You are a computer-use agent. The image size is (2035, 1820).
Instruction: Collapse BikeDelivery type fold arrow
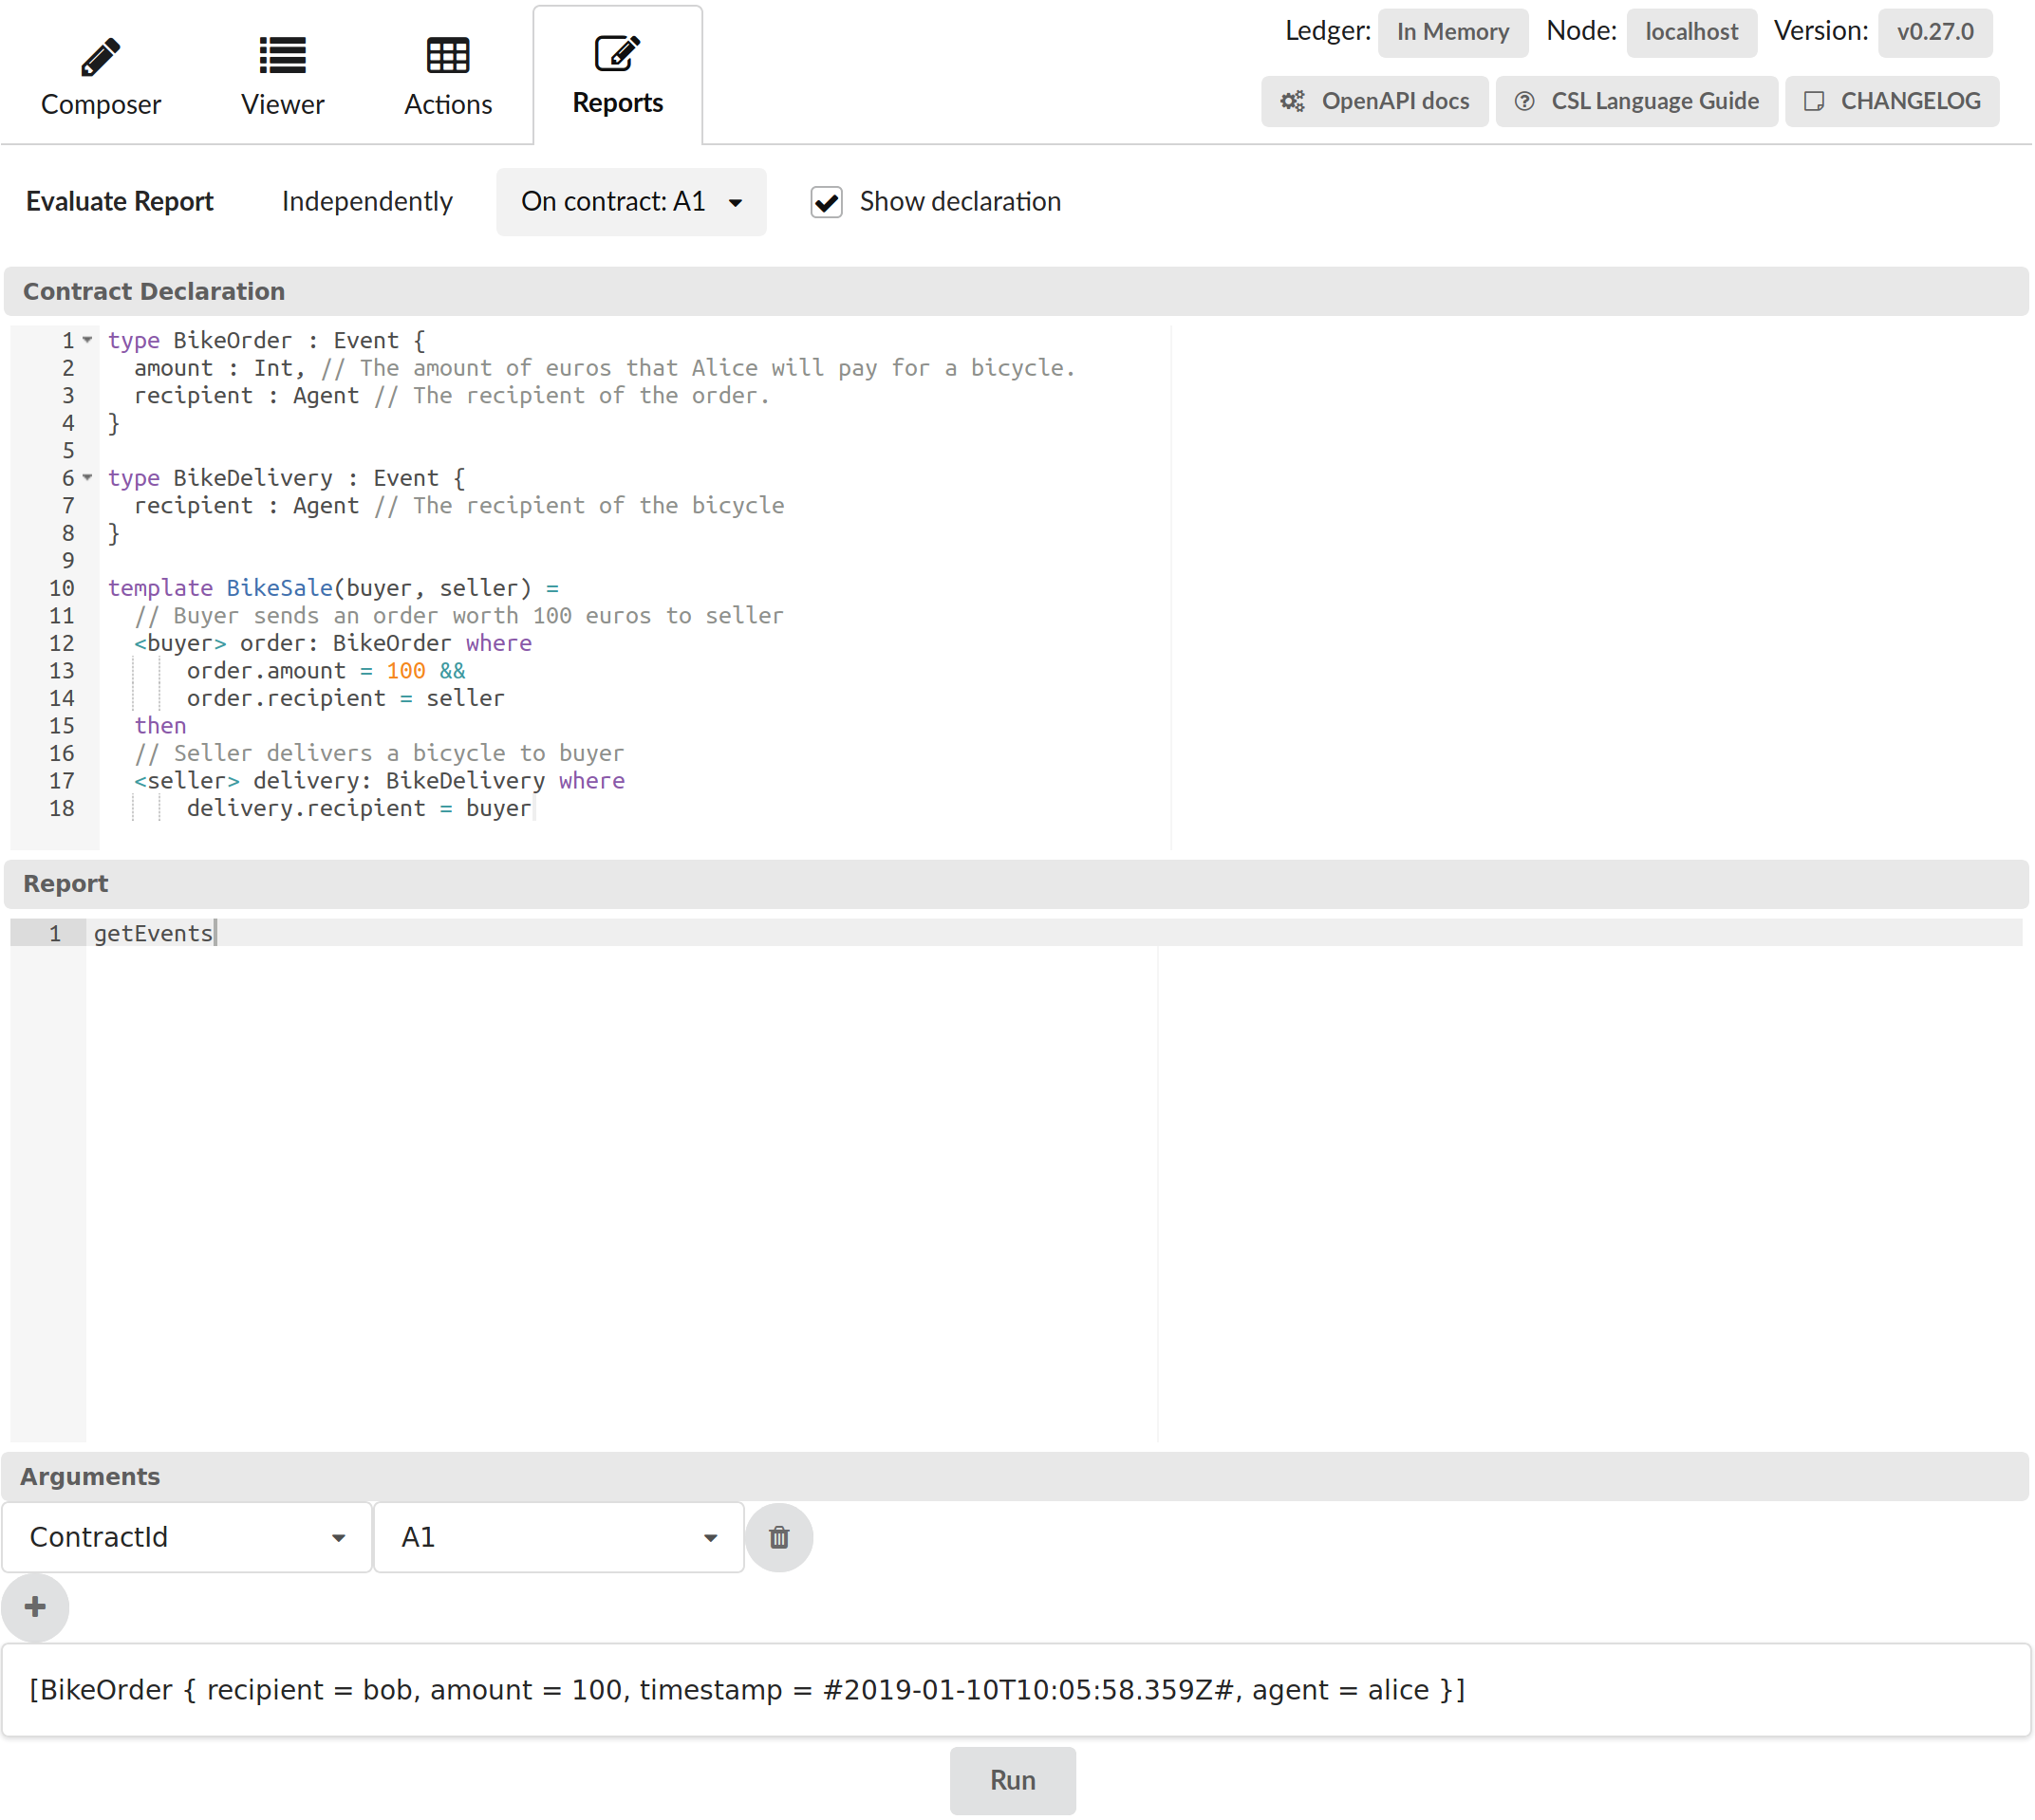coord(88,477)
